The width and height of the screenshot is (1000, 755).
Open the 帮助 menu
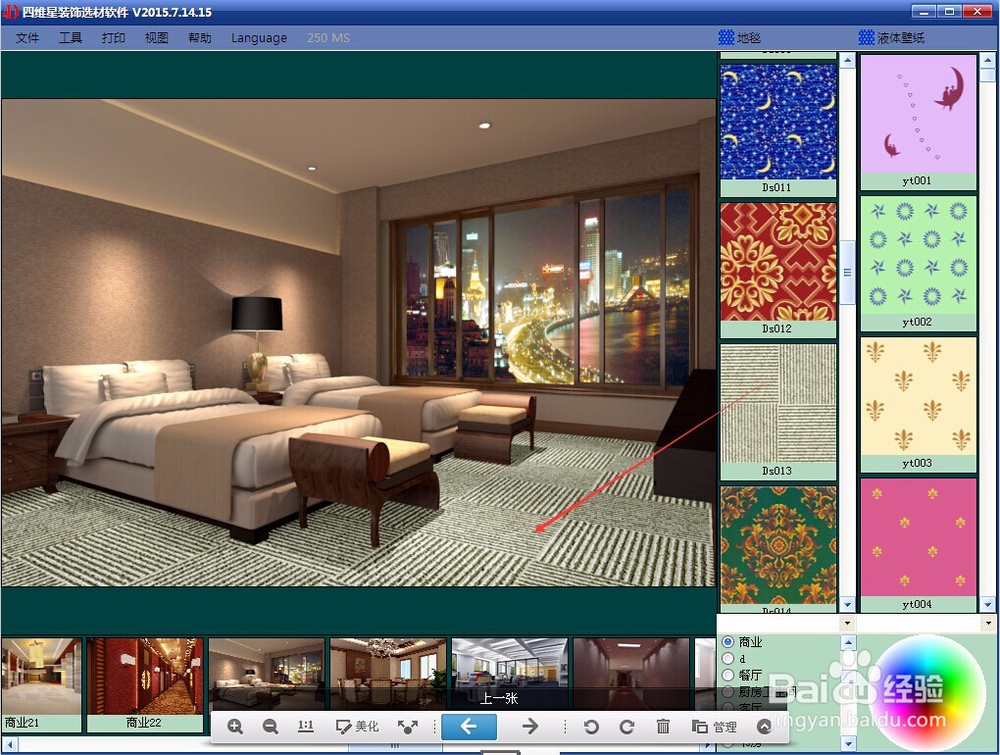tap(200, 38)
